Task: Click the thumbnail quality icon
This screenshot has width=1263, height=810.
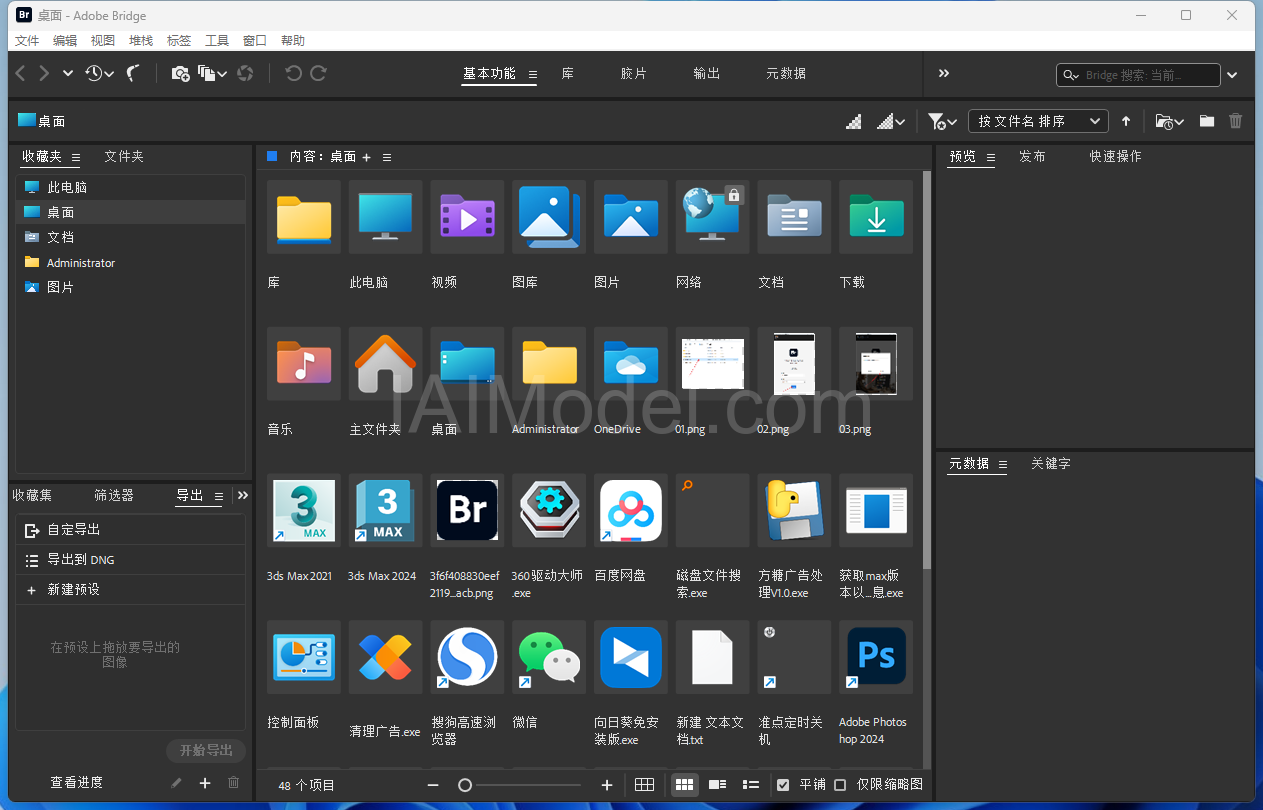Action: tap(854, 121)
